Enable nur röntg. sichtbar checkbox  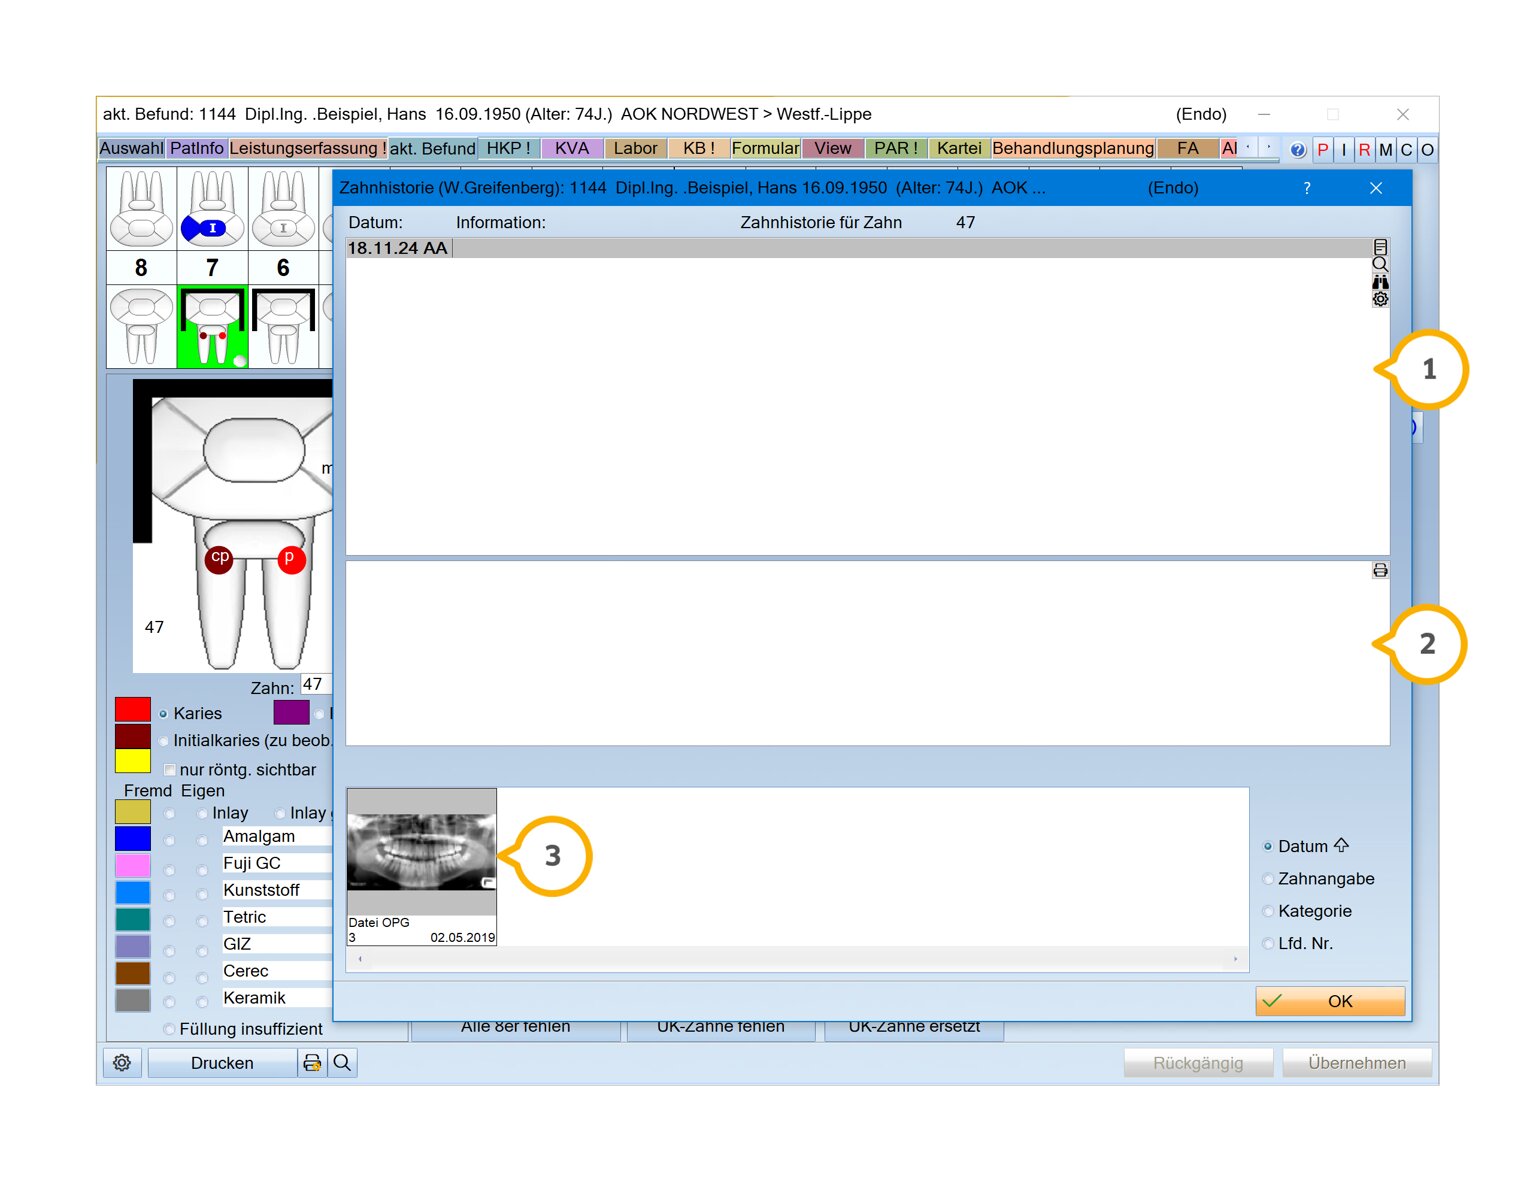(x=170, y=770)
